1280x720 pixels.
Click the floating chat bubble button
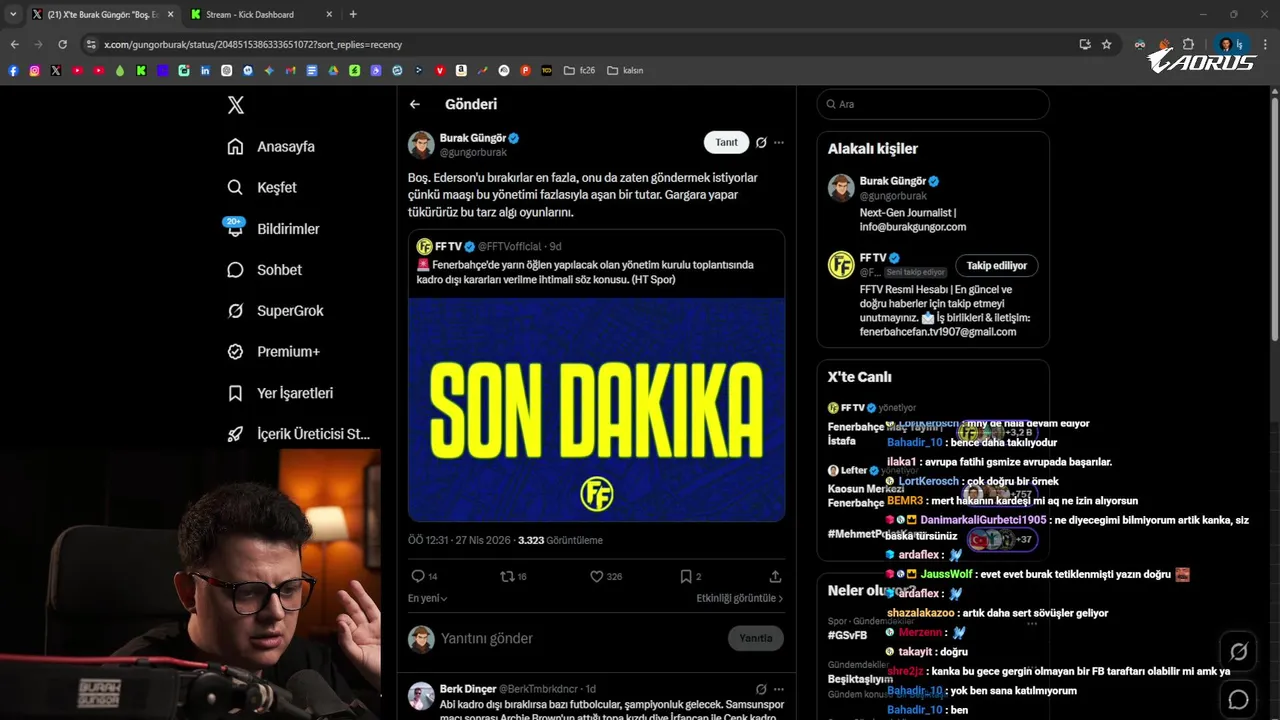1238,699
